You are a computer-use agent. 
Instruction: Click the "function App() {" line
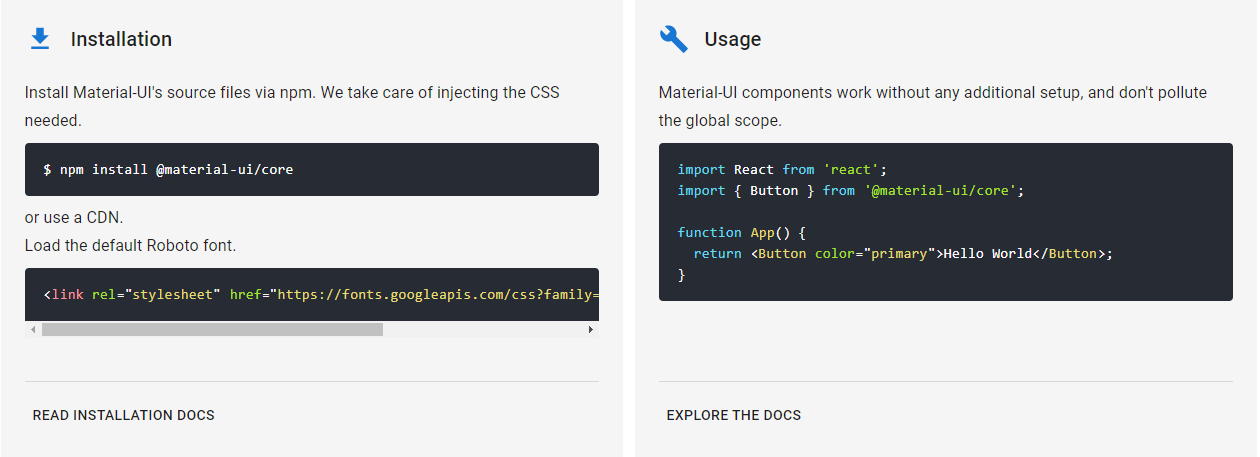(742, 232)
